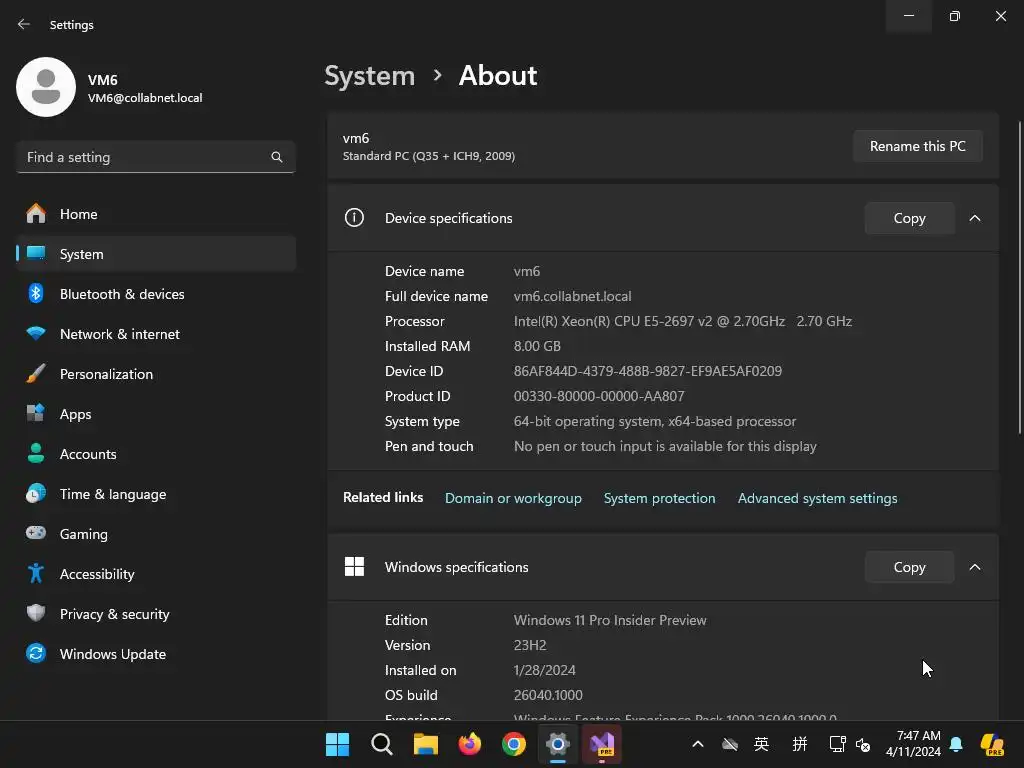
Task: Click the OS build value 26040.1000
Action: (x=548, y=696)
